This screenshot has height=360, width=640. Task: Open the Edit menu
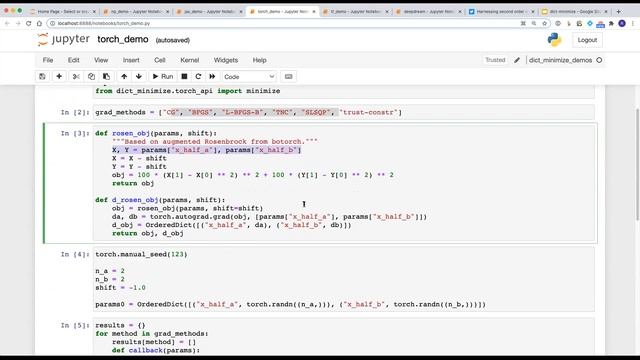click(73, 60)
